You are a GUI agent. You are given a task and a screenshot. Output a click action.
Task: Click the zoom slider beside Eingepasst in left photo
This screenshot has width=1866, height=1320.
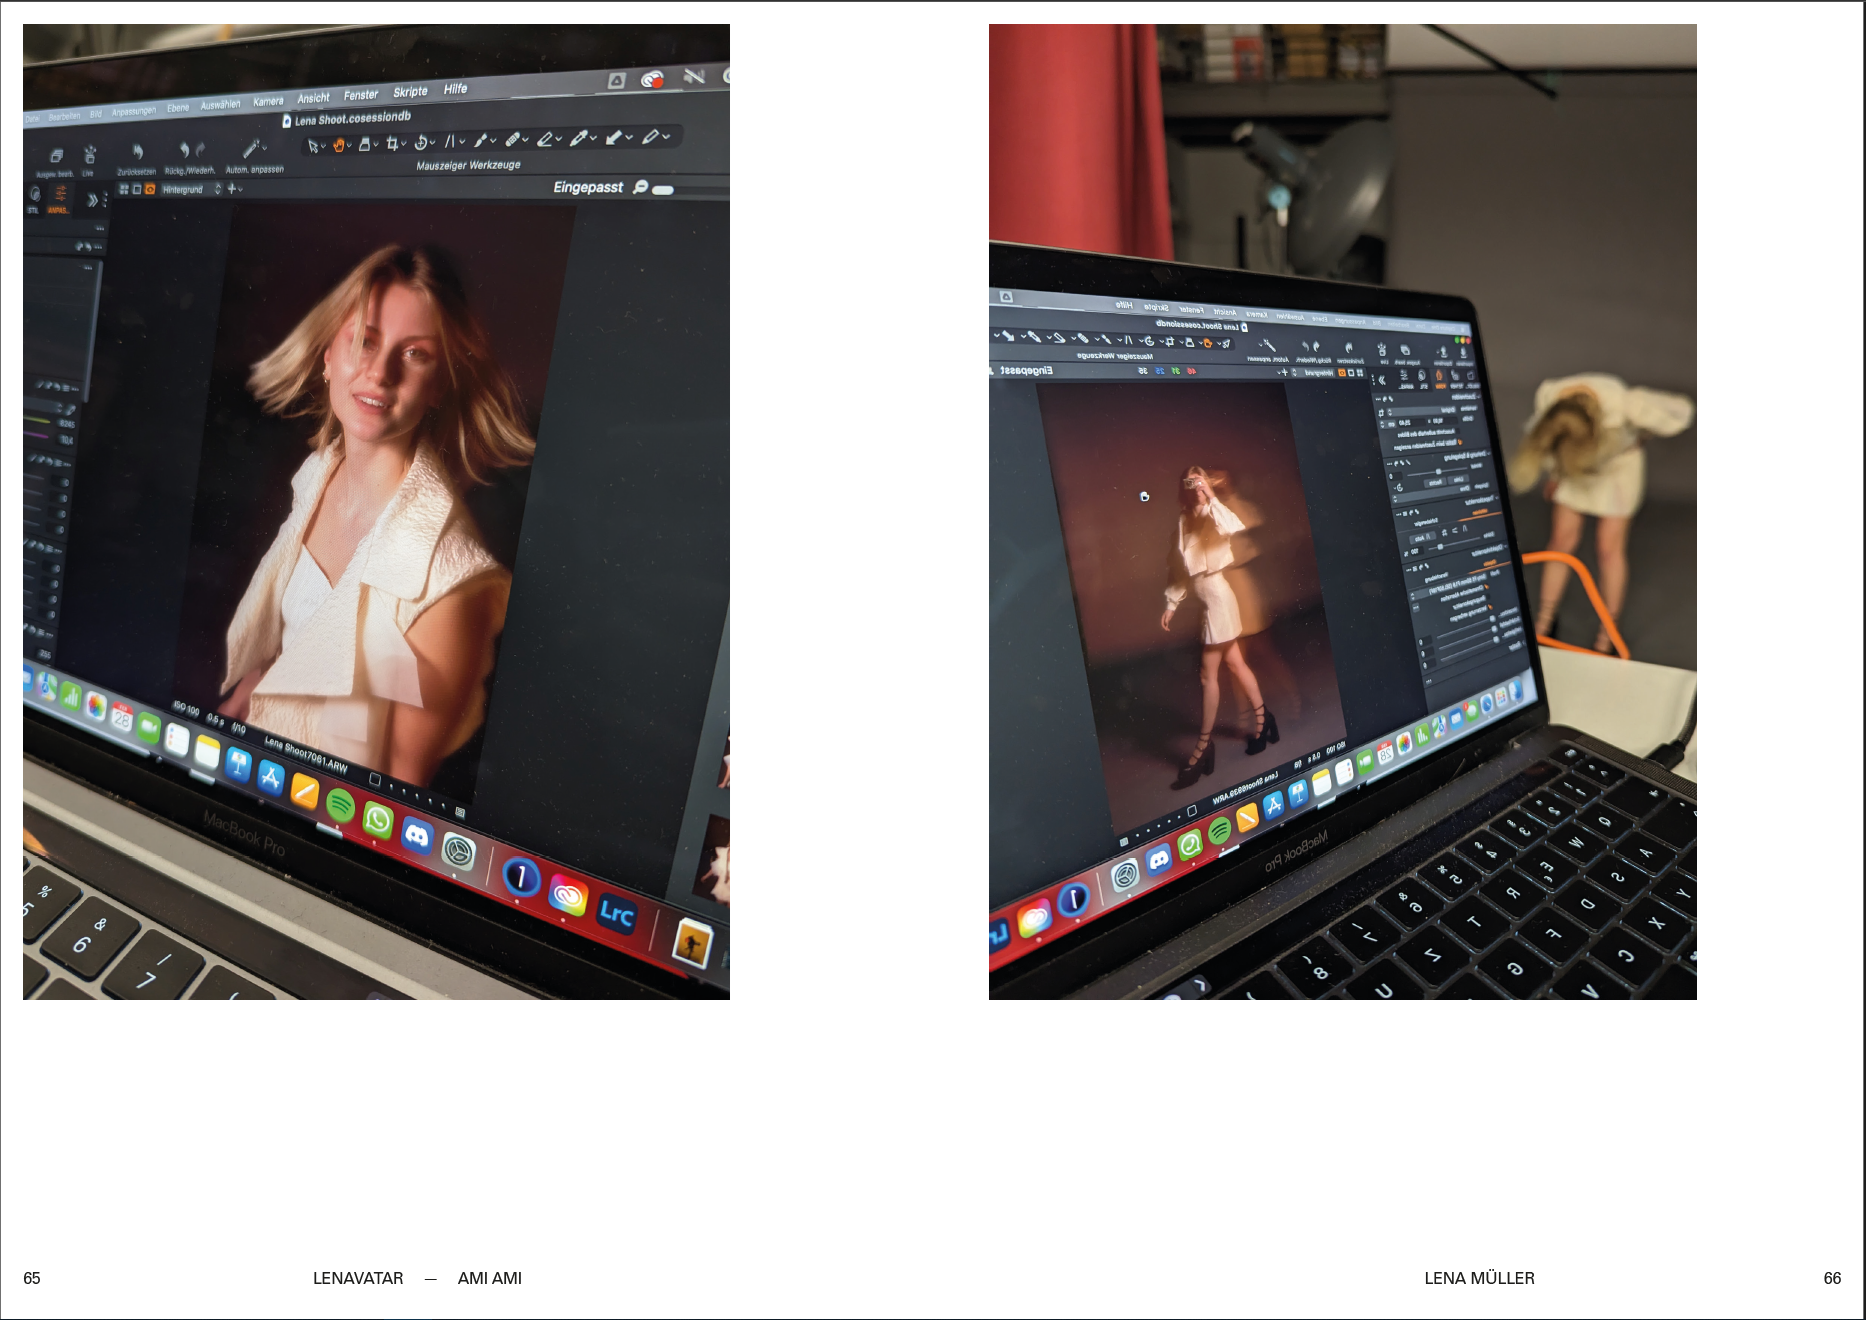(663, 190)
